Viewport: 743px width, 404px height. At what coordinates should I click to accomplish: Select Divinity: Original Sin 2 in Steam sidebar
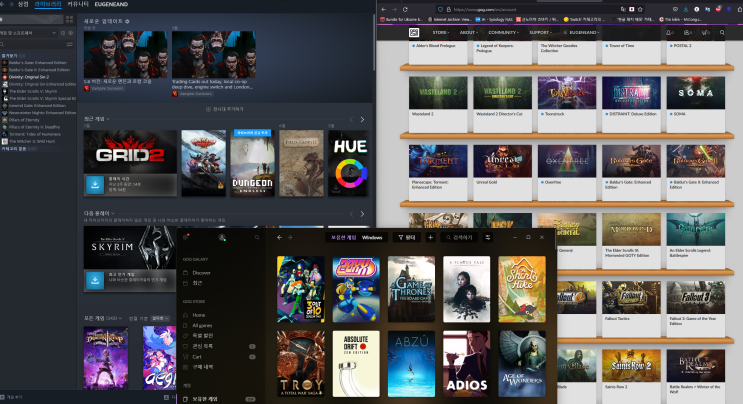point(29,77)
